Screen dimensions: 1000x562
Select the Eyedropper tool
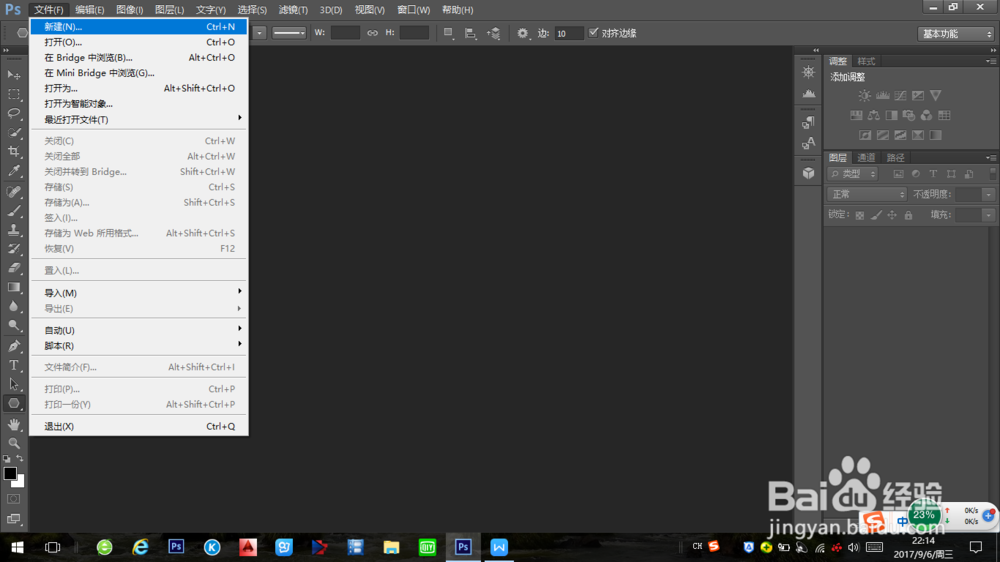pos(13,171)
